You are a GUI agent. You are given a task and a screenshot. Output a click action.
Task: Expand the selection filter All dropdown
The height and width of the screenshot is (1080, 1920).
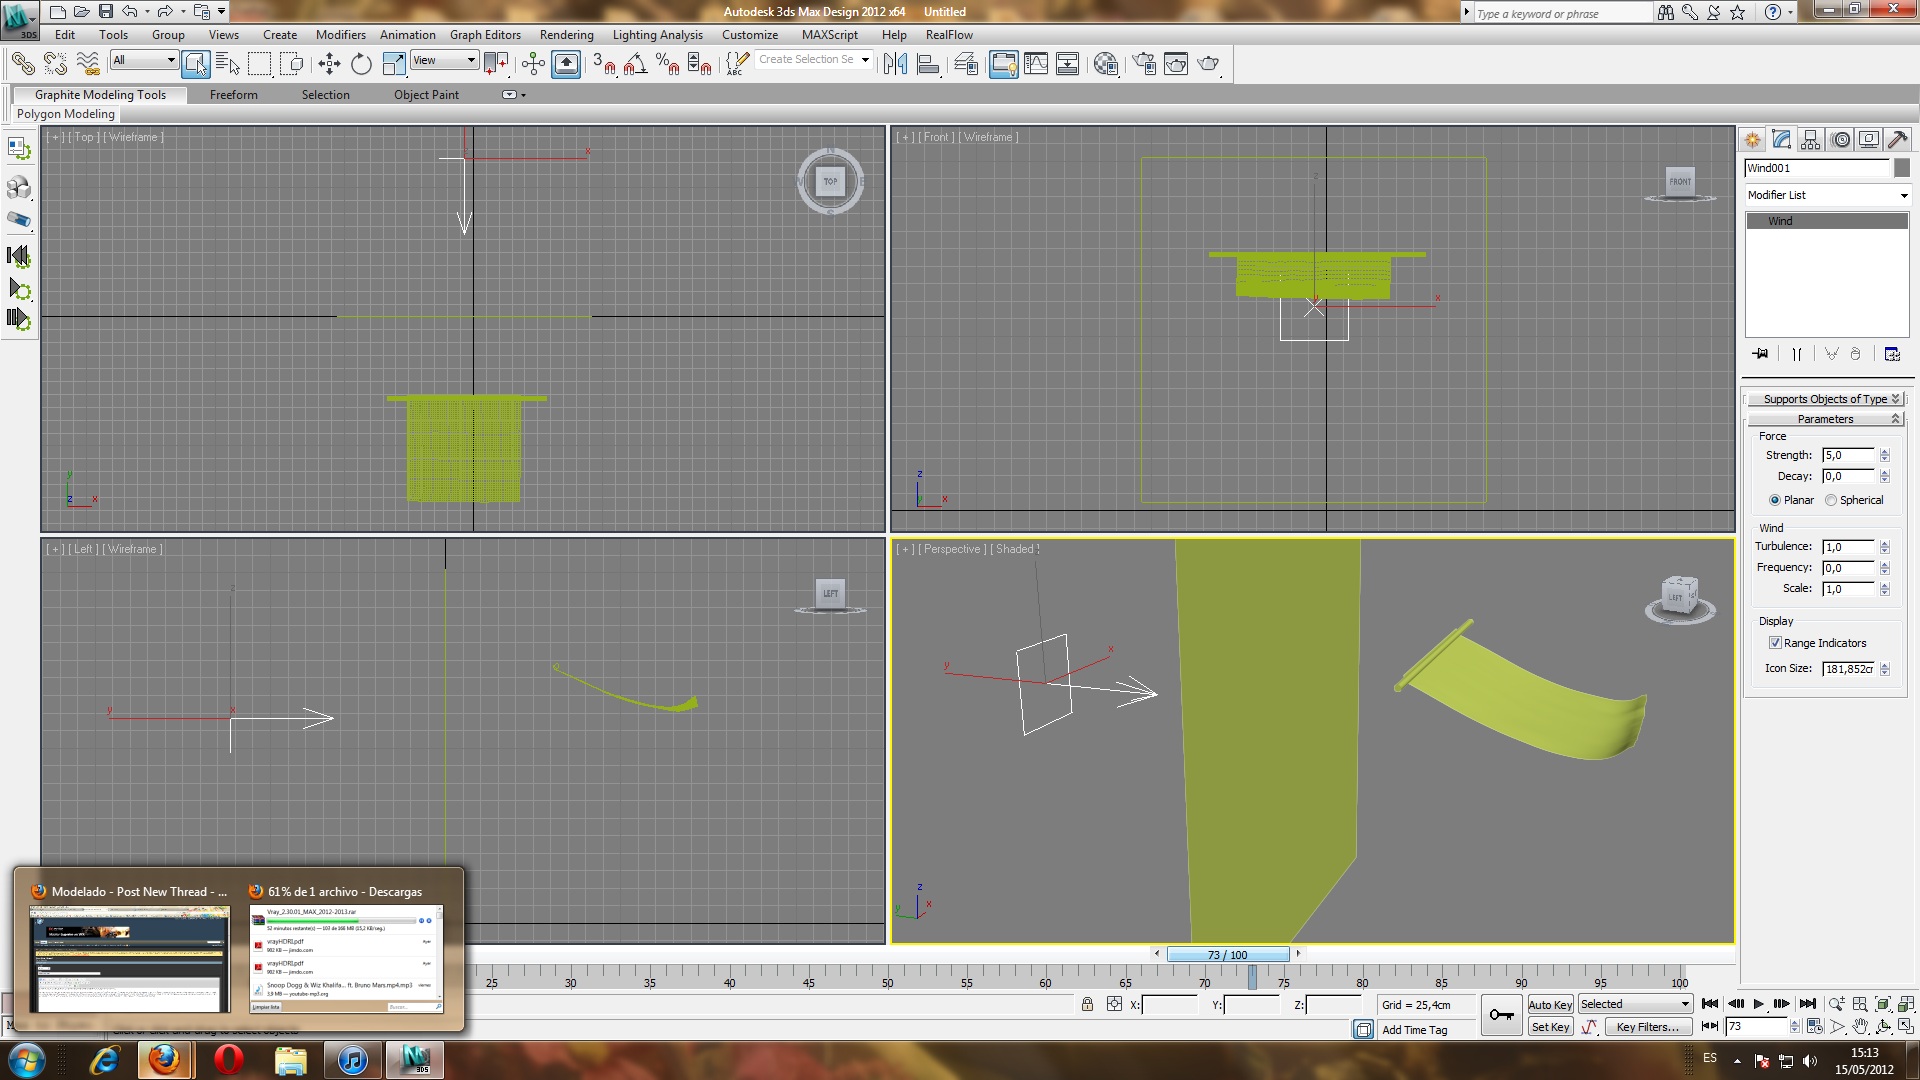[x=144, y=60]
